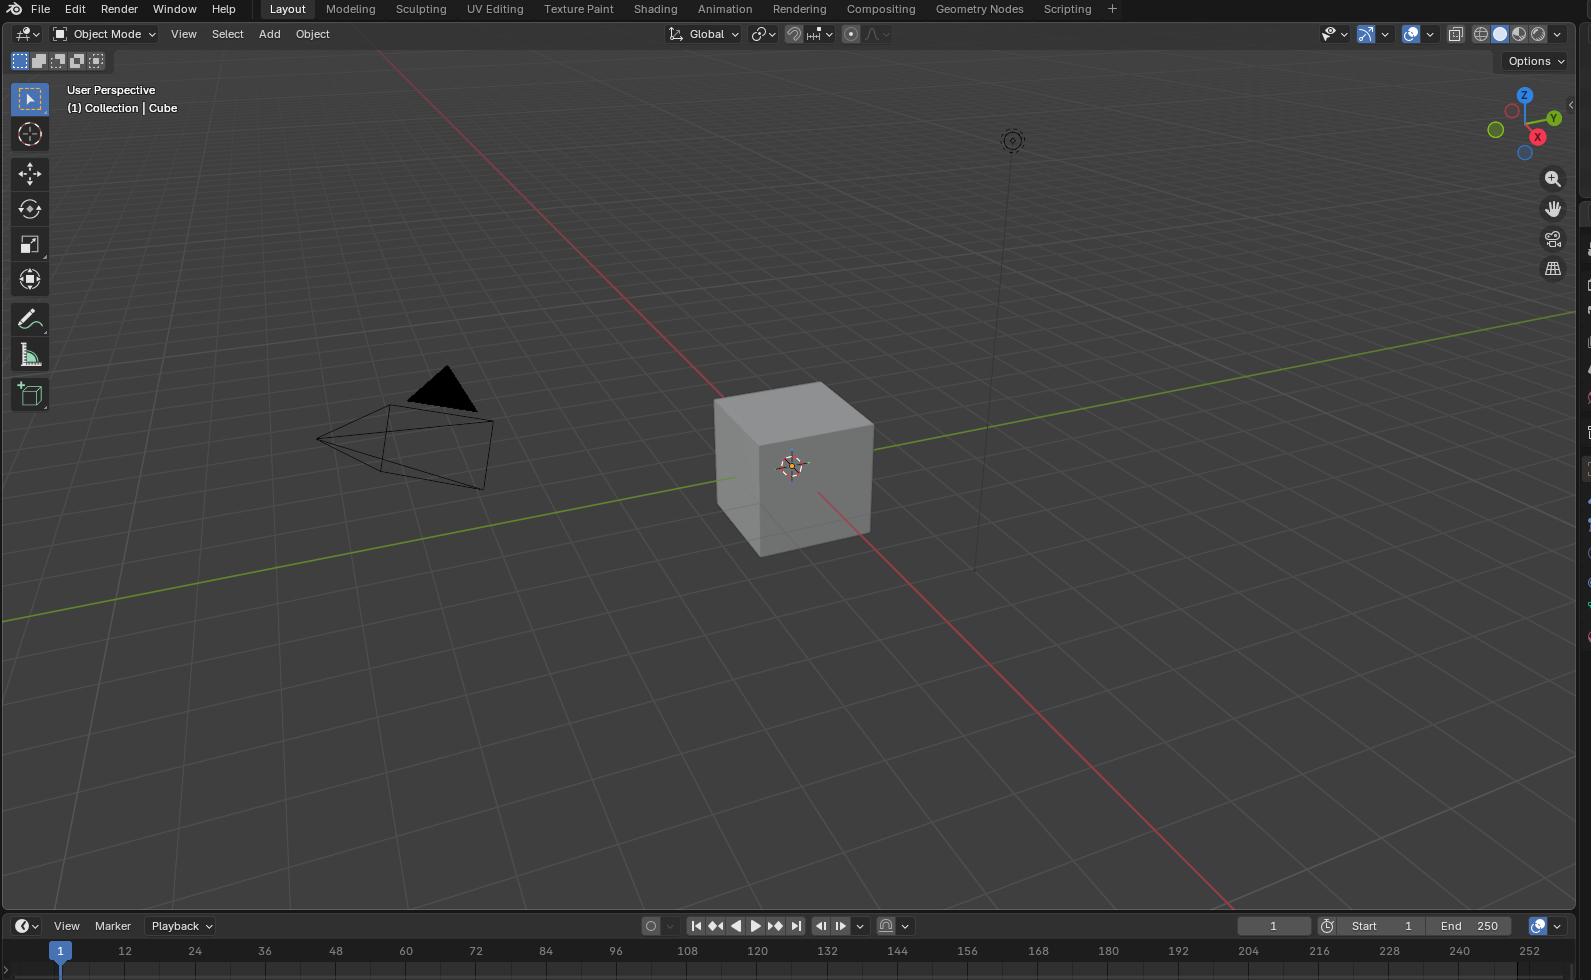Select the Measure tool

click(x=30, y=355)
